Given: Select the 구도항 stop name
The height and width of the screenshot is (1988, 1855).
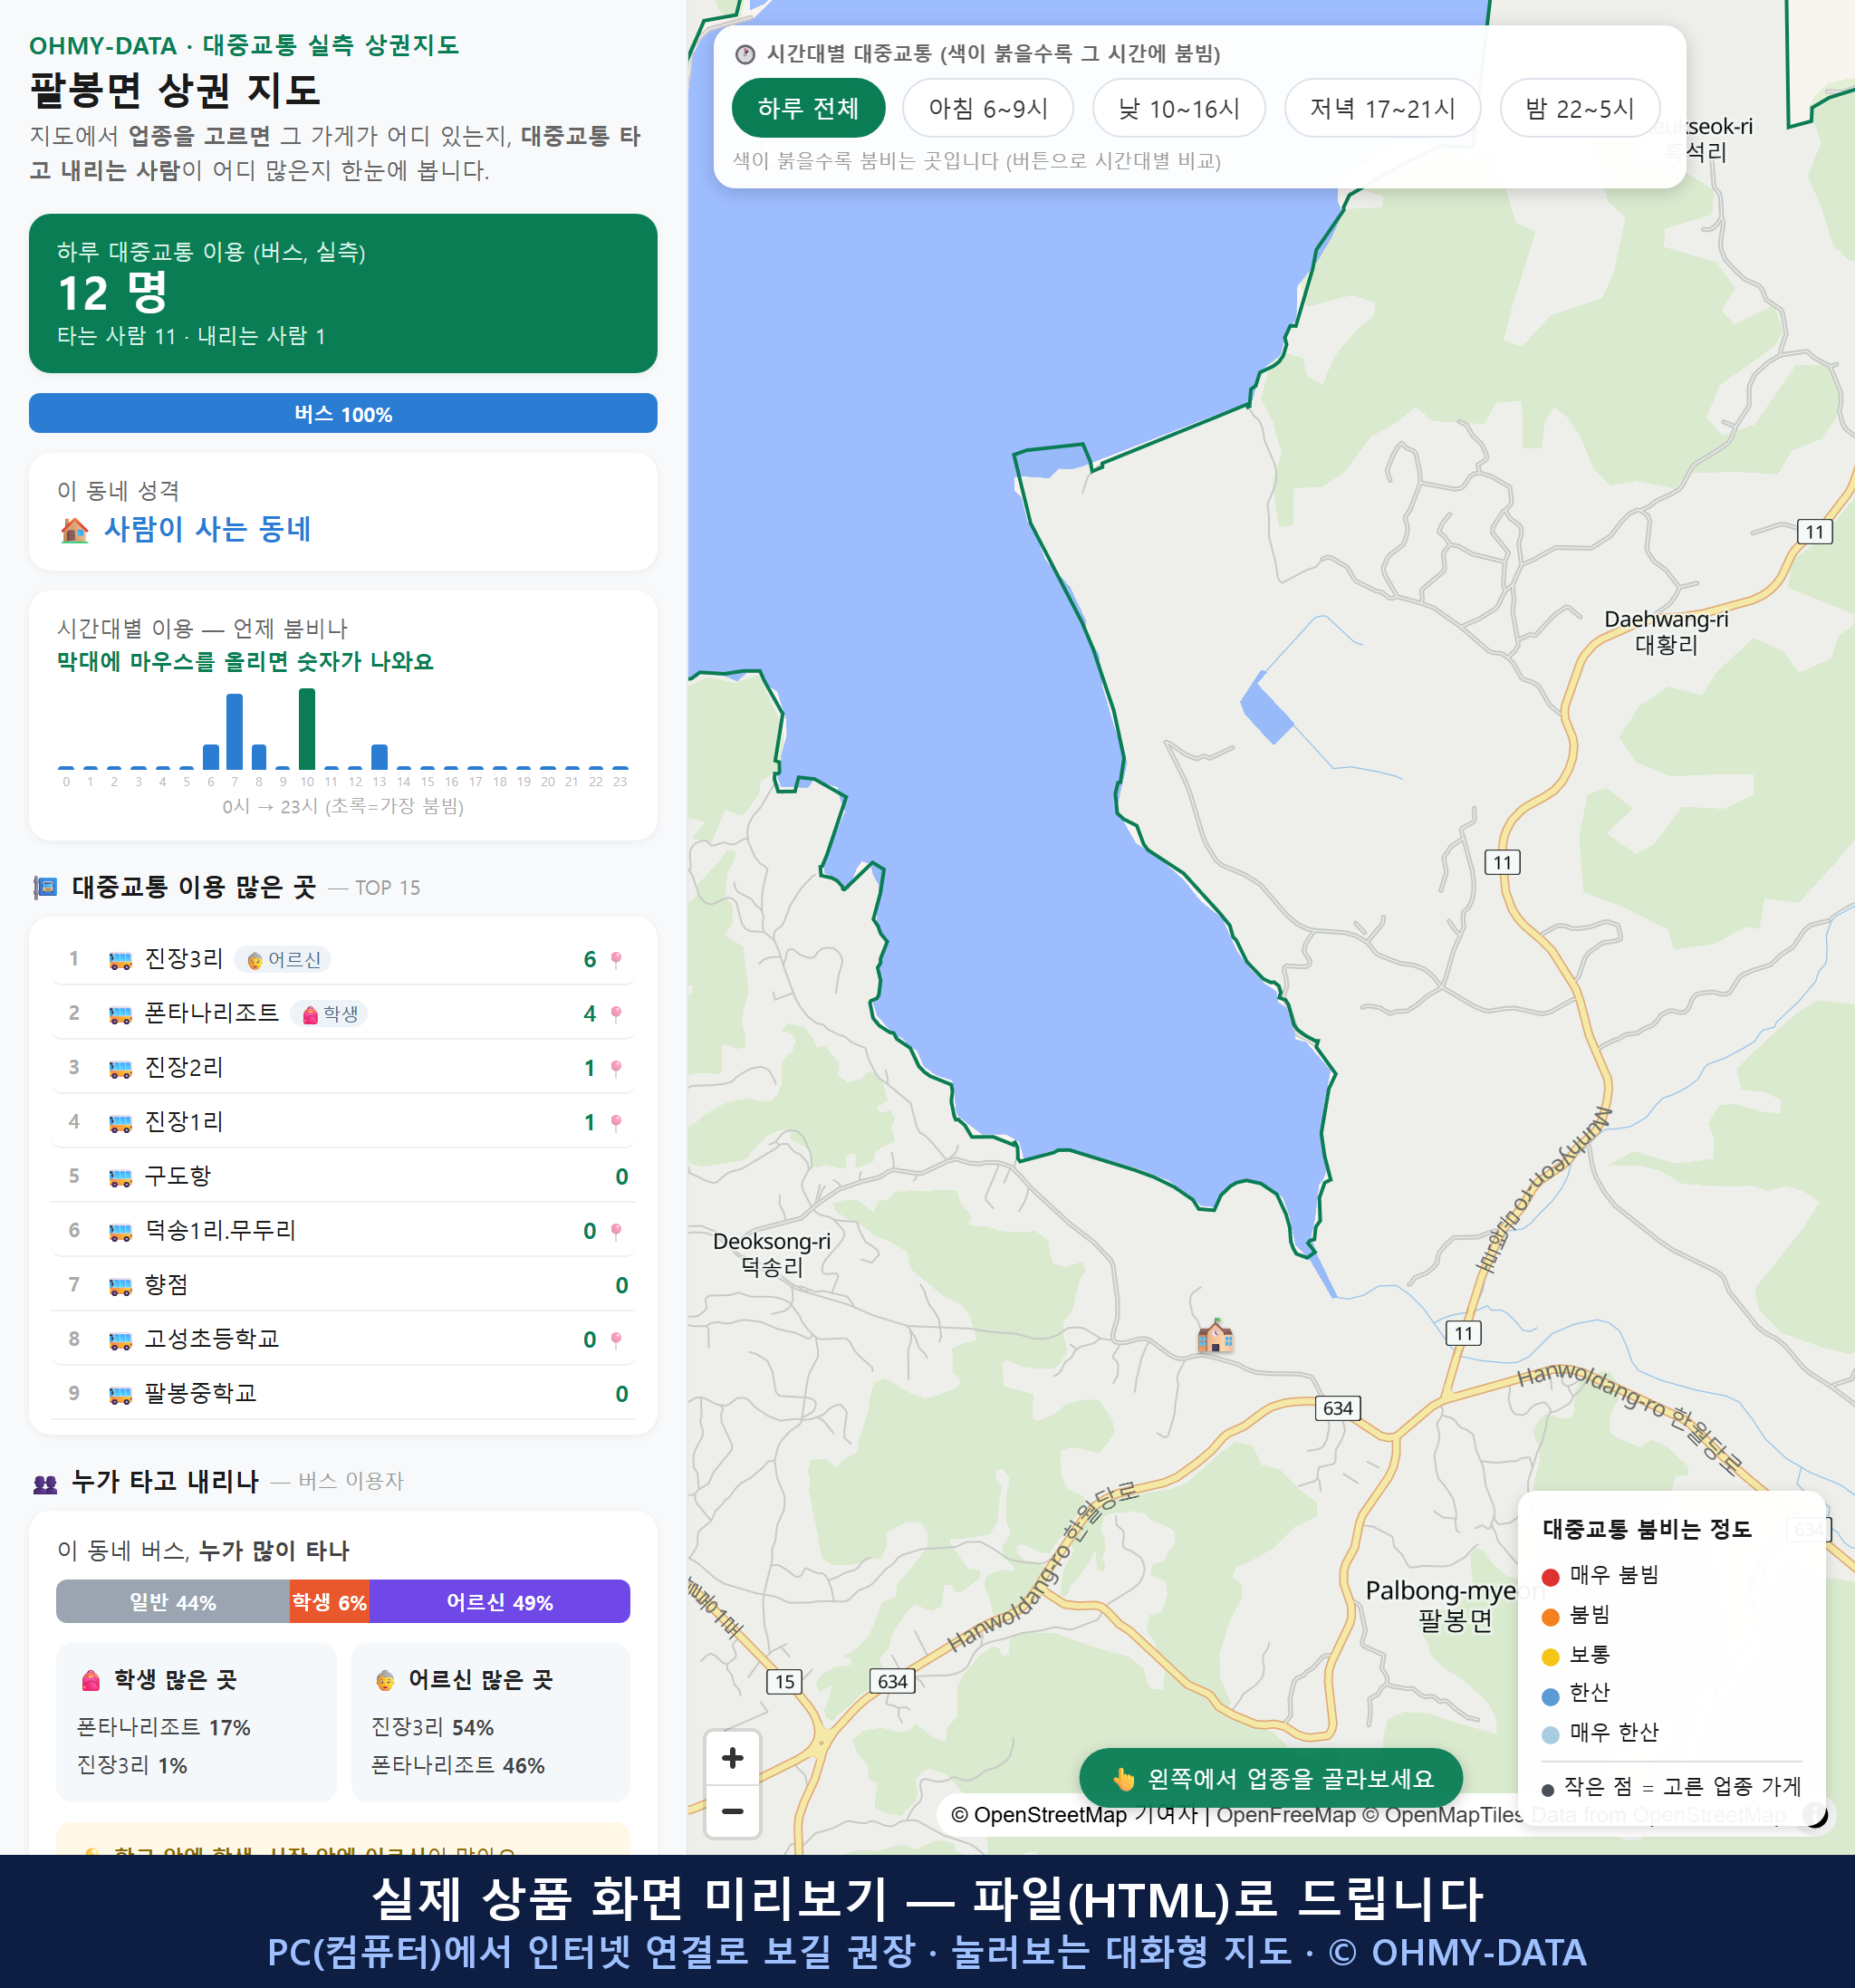Looking at the screenshot, I should tap(178, 1175).
